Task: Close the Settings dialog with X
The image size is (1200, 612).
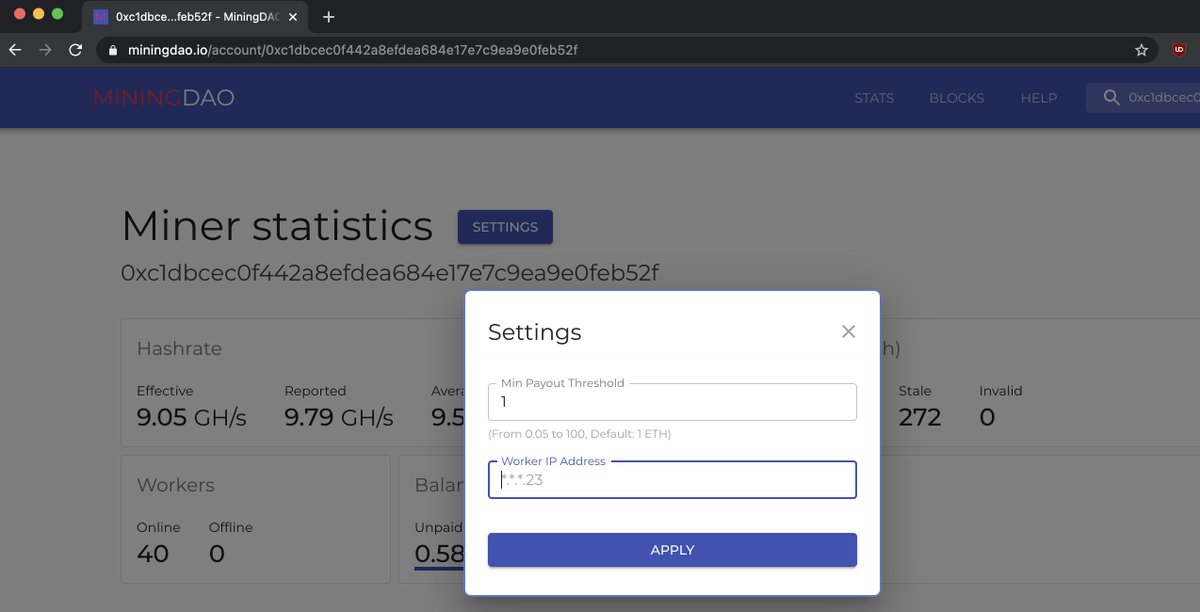Action: click(848, 331)
